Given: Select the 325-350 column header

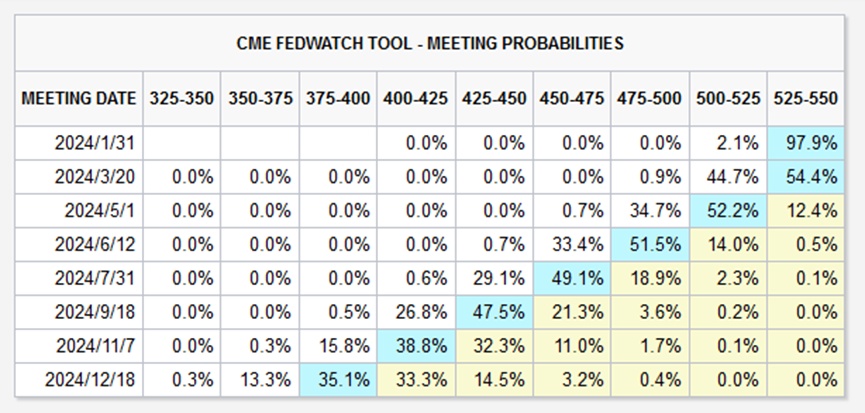Looking at the screenshot, I should click(x=182, y=99).
